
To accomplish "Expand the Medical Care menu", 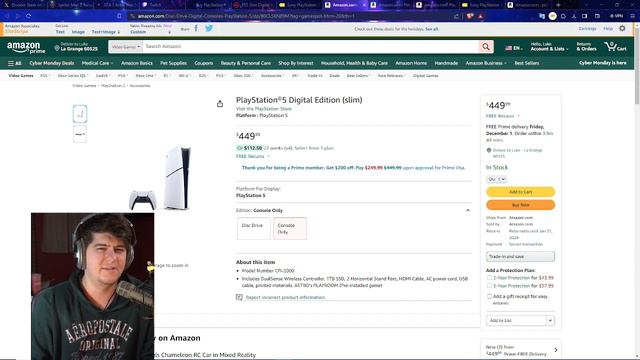I will click(97, 63).
